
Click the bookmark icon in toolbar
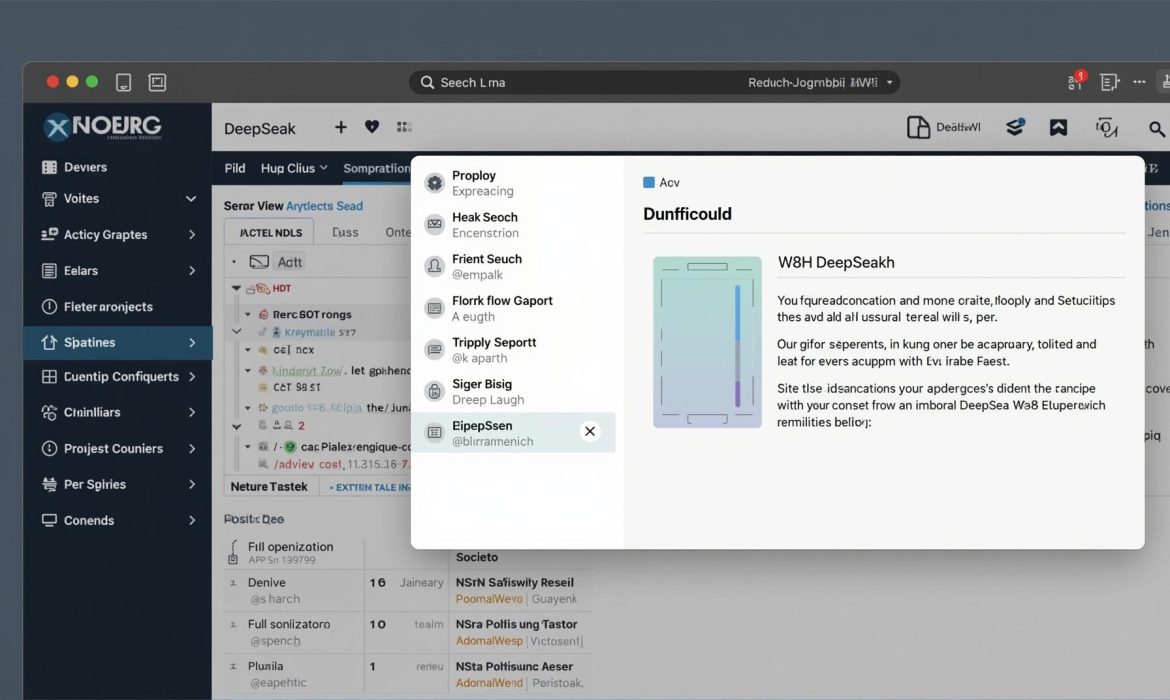tap(1058, 128)
